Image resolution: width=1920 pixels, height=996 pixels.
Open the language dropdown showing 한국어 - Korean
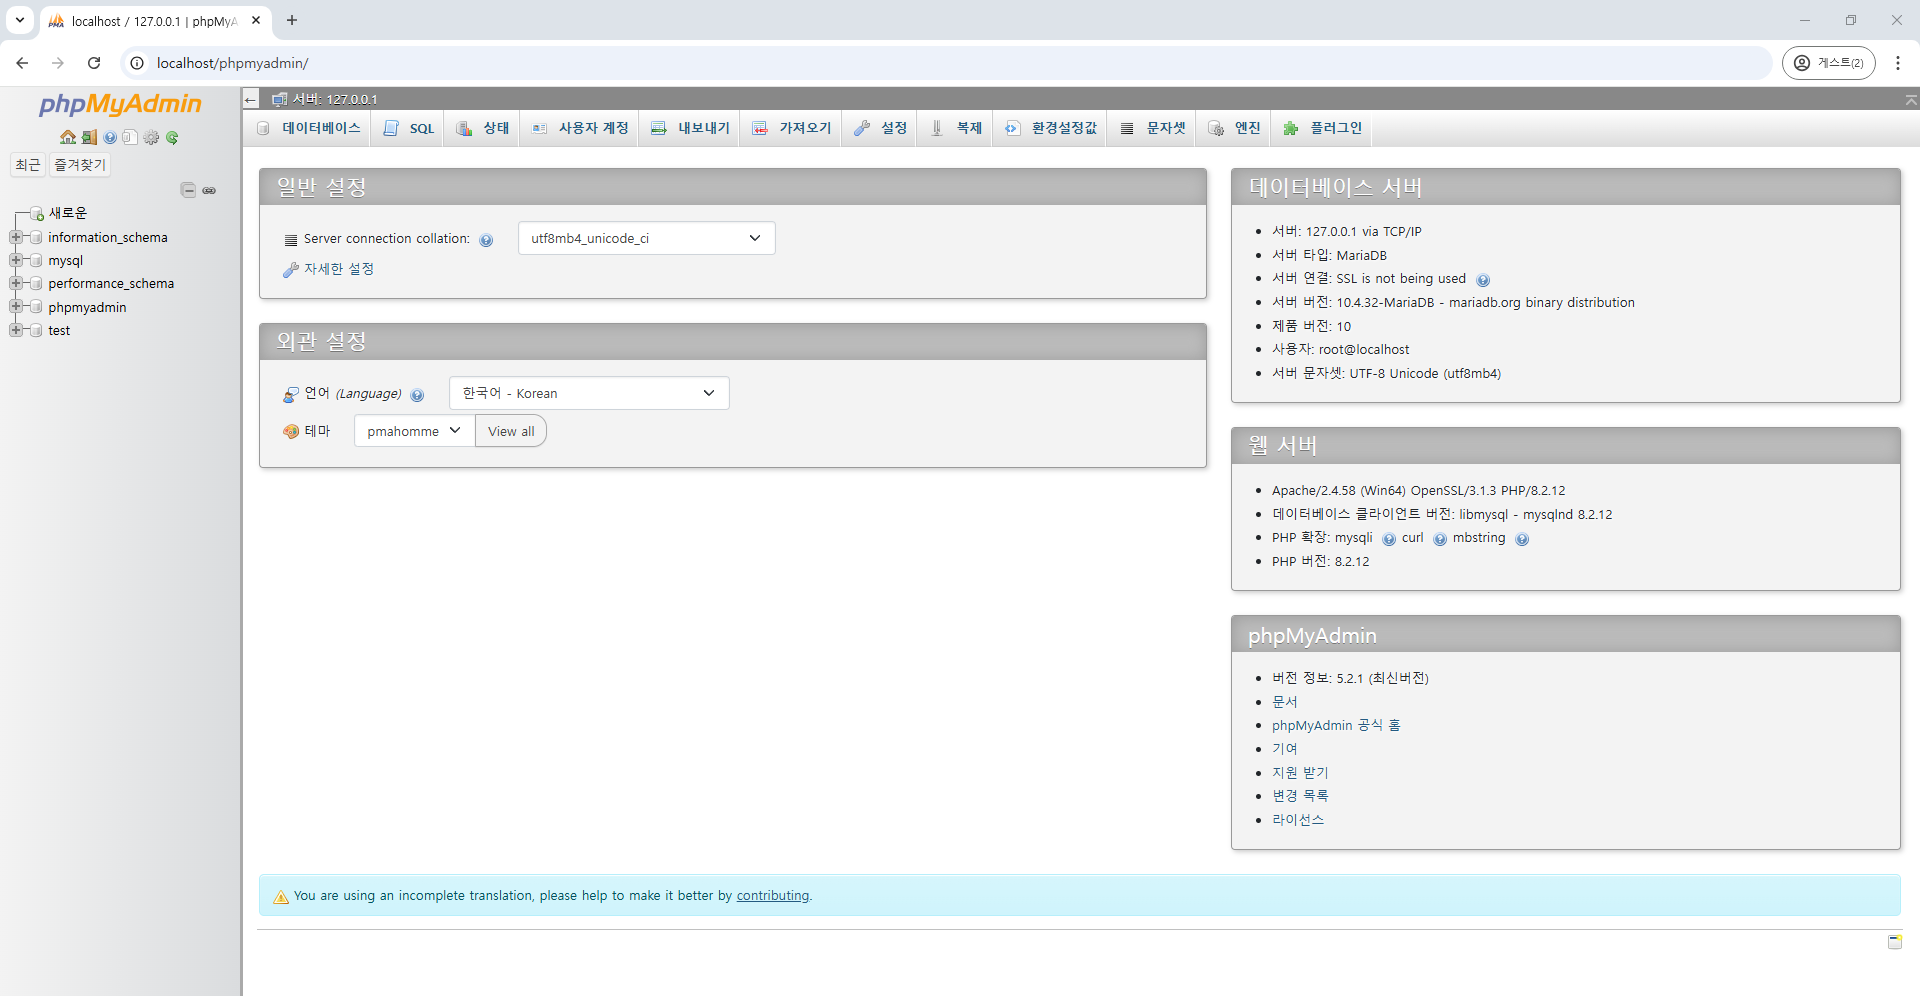(589, 393)
